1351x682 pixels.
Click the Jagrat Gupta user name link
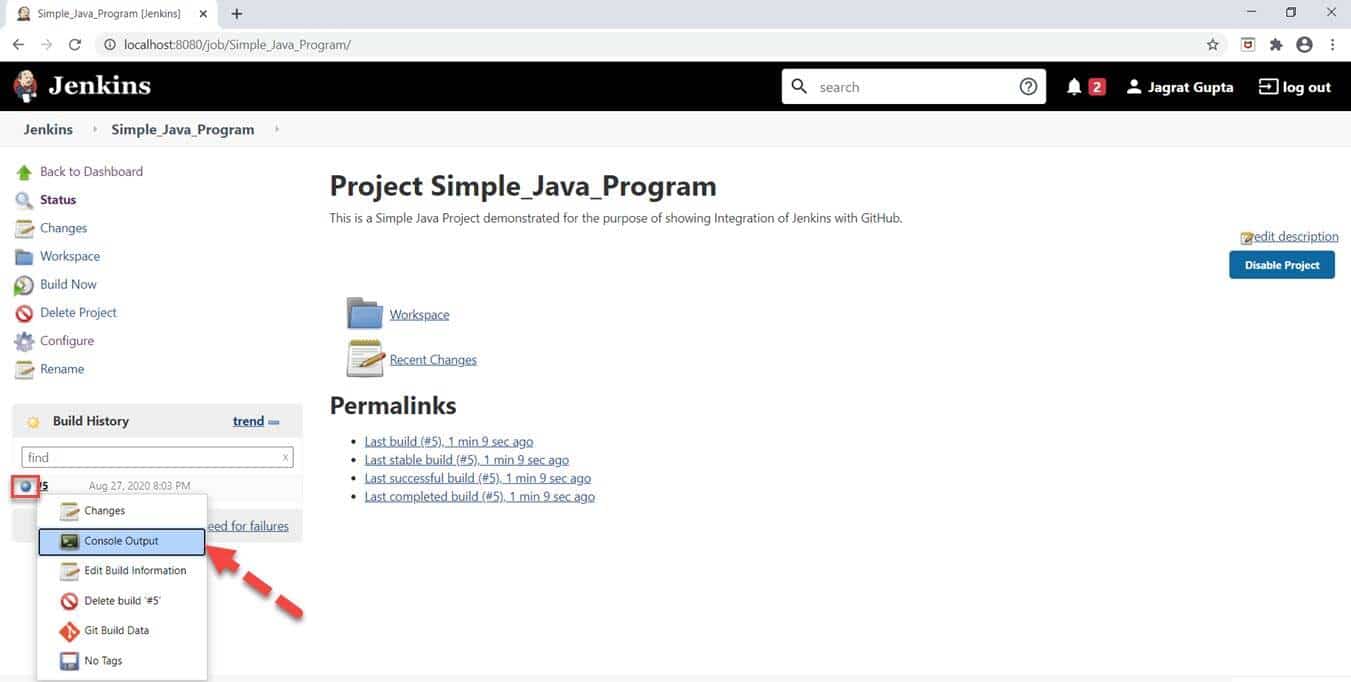pos(1190,87)
